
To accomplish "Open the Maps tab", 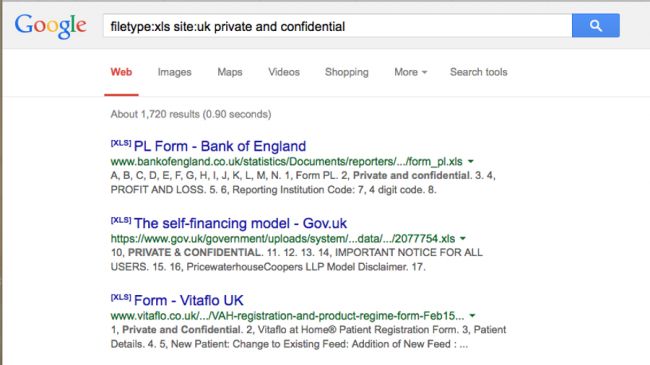I will (230, 72).
